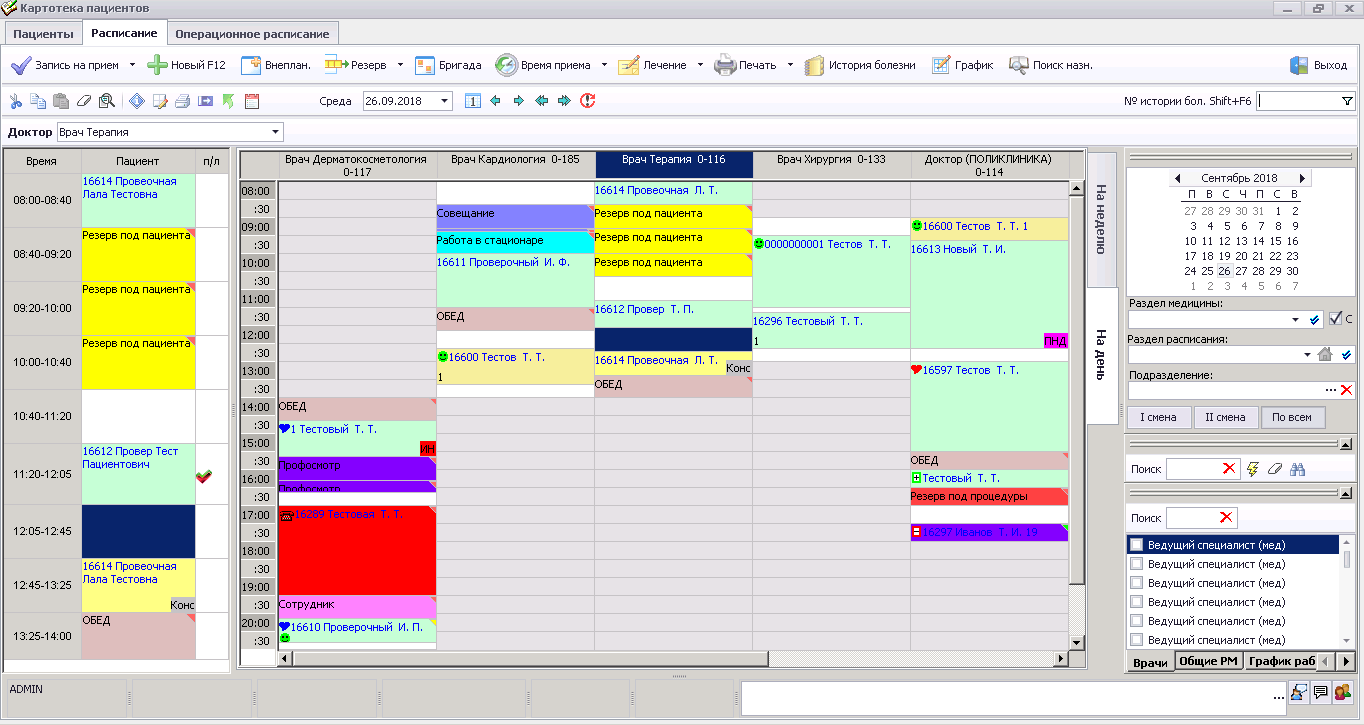Click the red refresh exclamation icon
The width and height of the screenshot is (1364, 725).
[x=587, y=101]
